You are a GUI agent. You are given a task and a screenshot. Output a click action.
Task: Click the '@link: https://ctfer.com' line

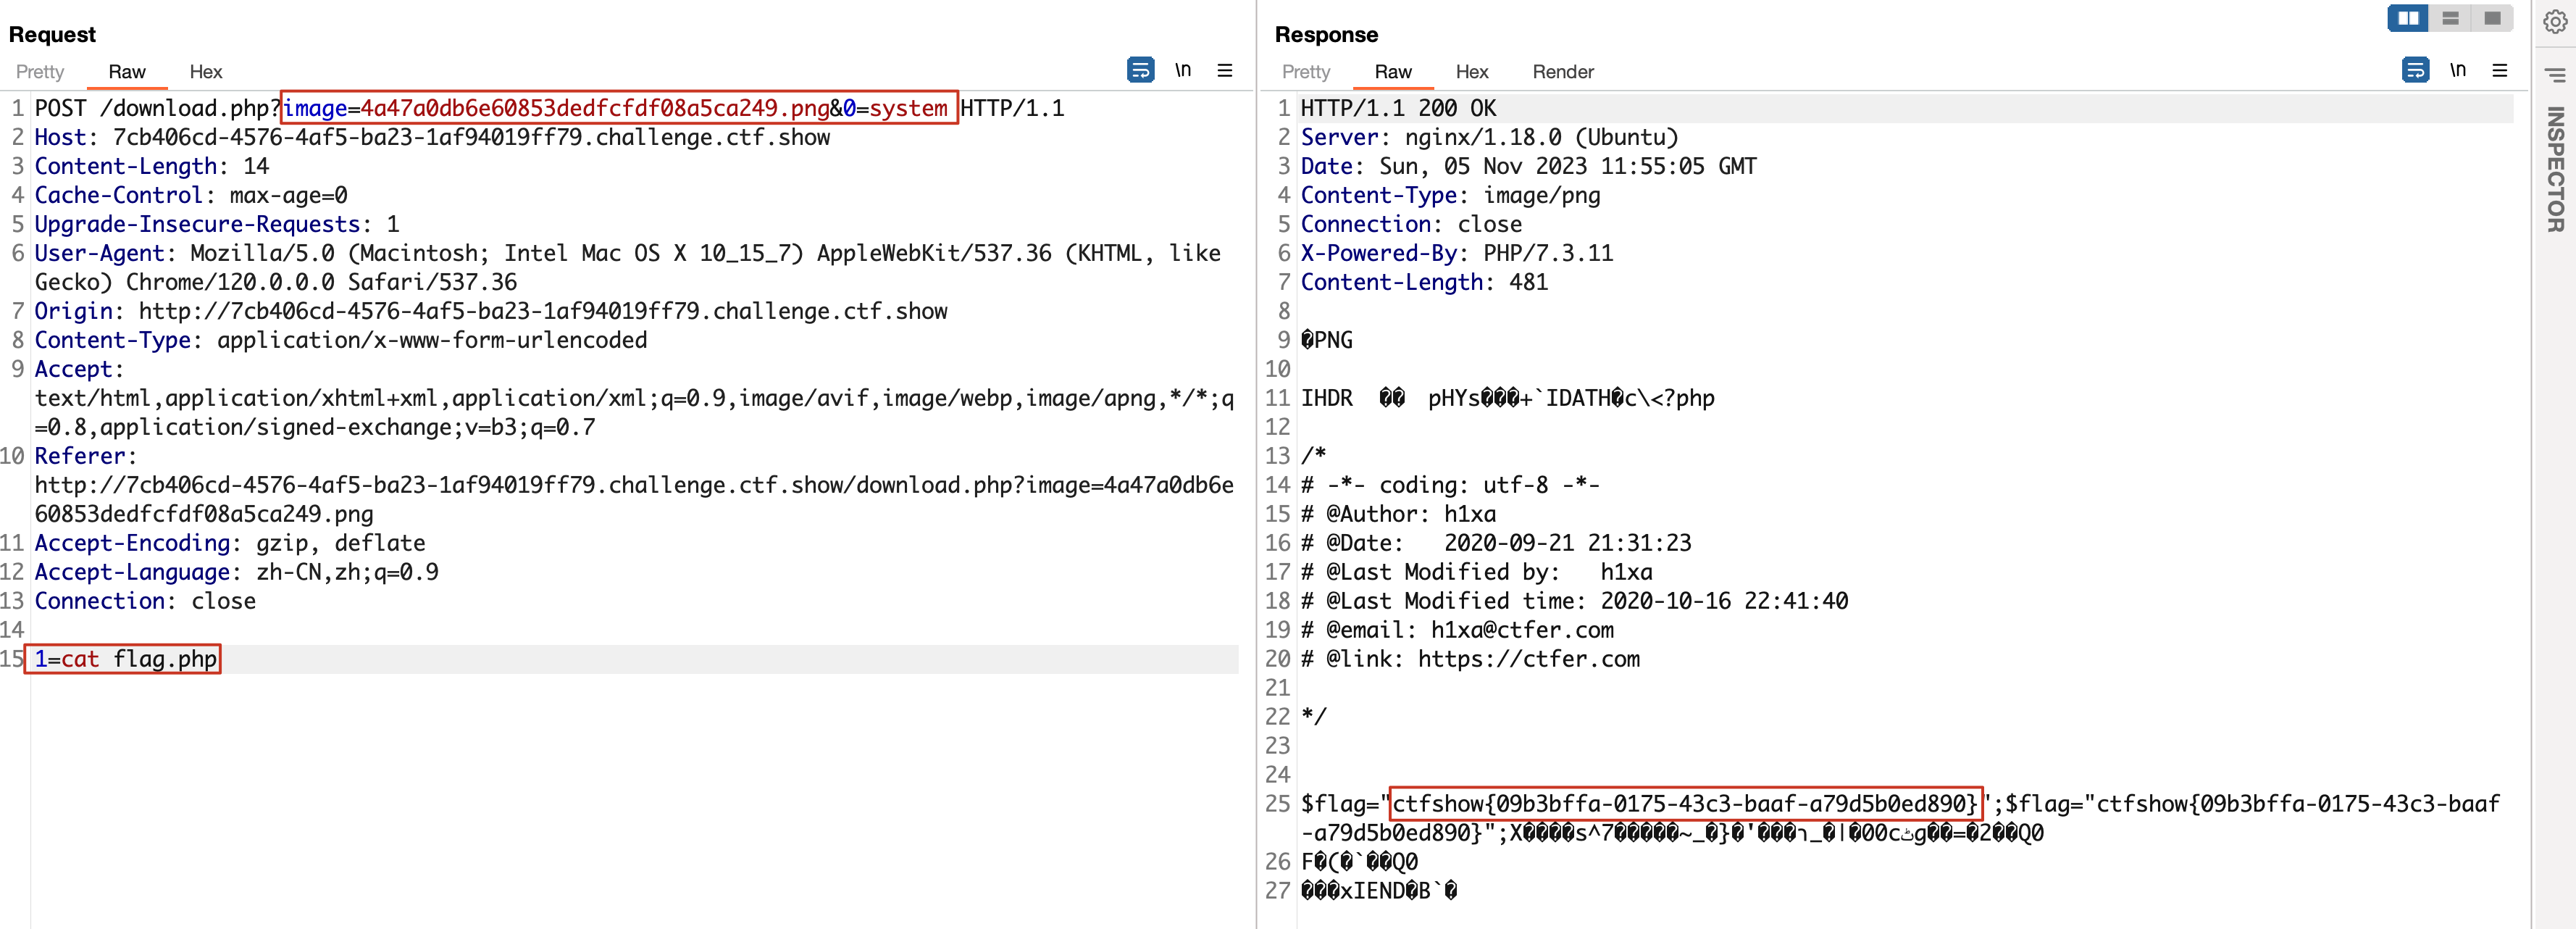click(1470, 659)
